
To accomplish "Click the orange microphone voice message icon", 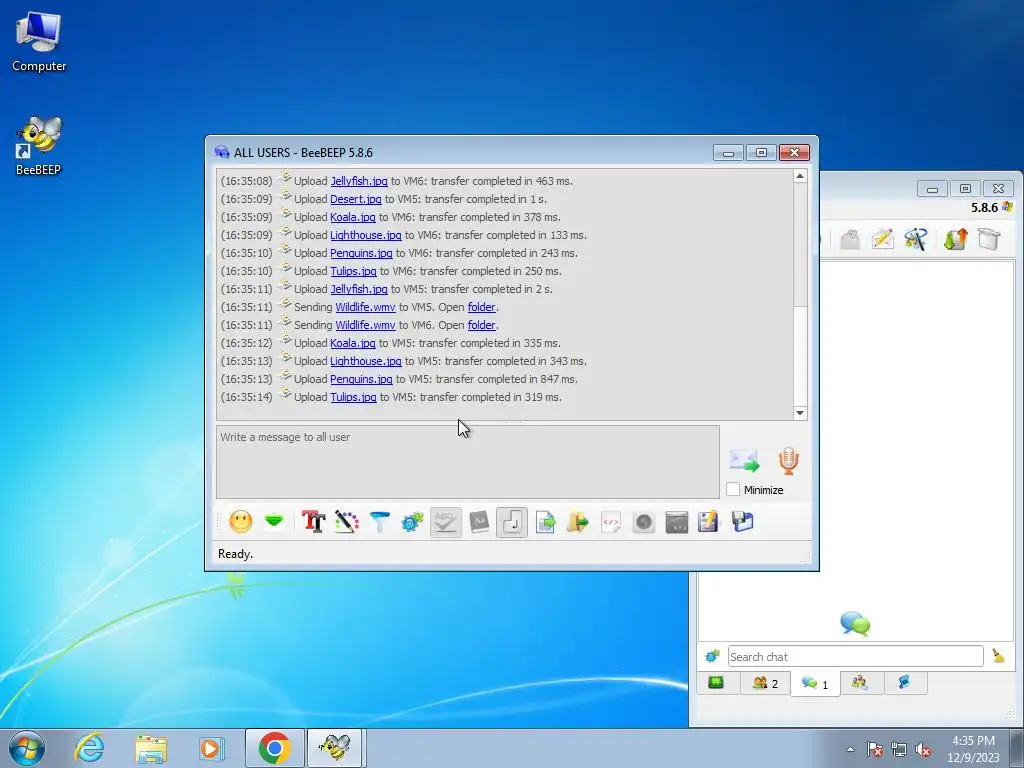I will (789, 460).
